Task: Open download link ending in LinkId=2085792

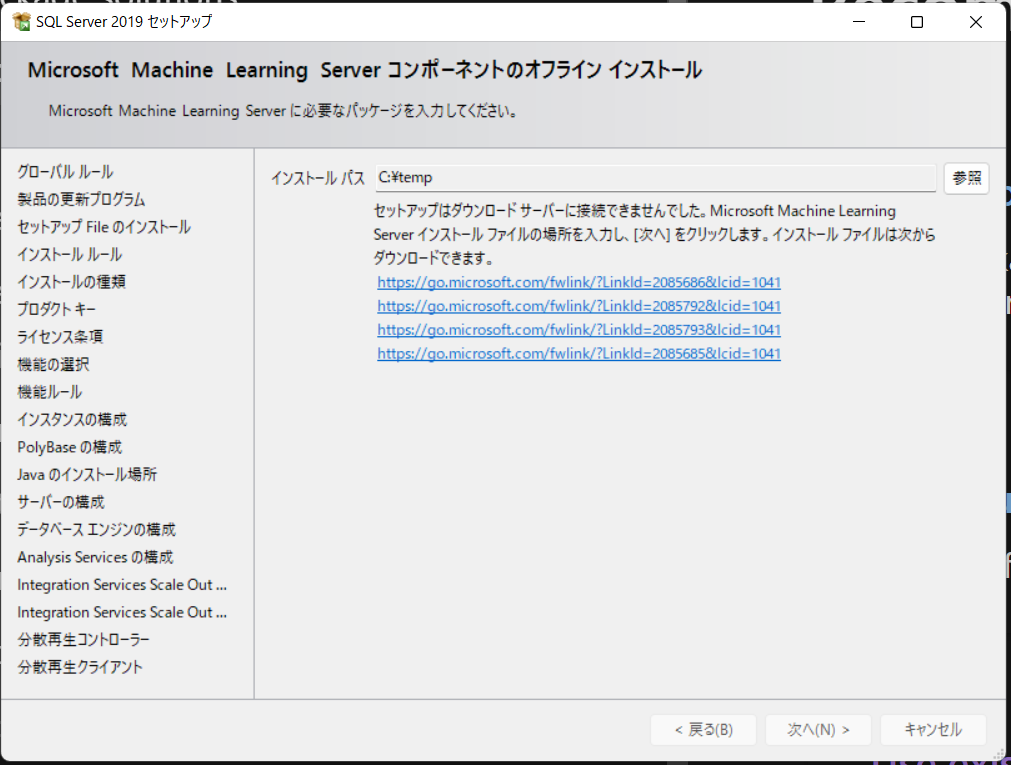Action: pyautogui.click(x=578, y=306)
